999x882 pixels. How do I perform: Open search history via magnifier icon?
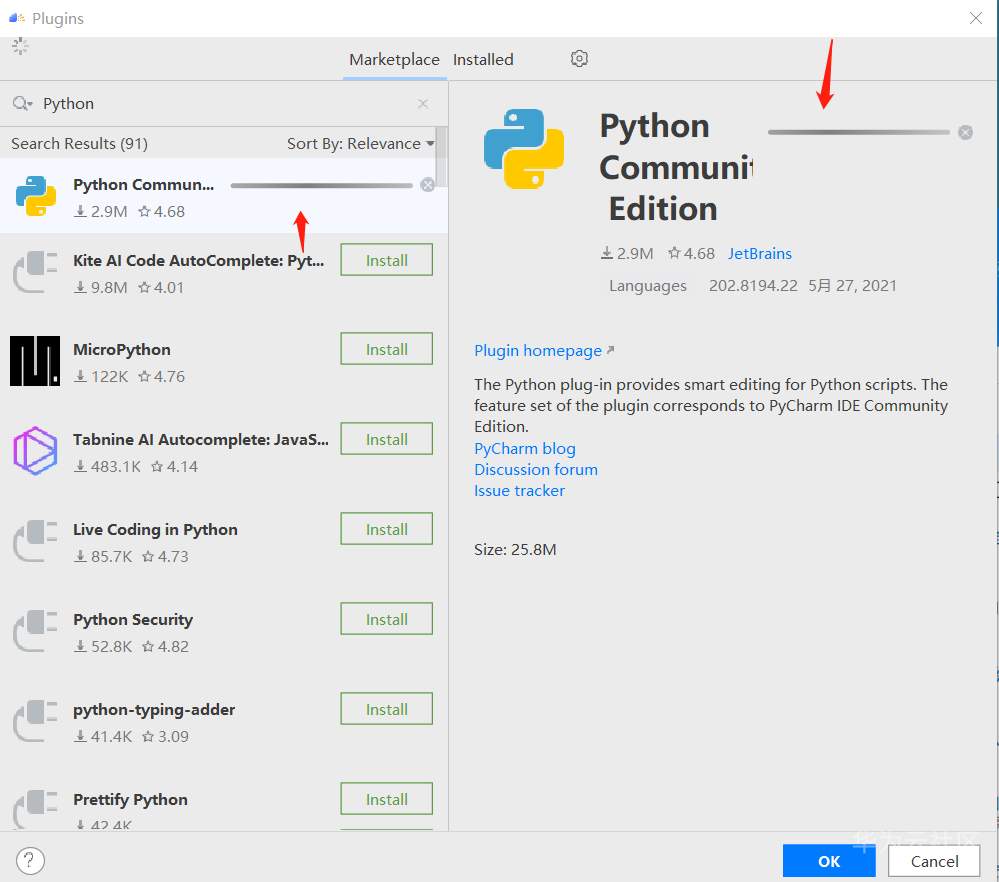pos(22,103)
